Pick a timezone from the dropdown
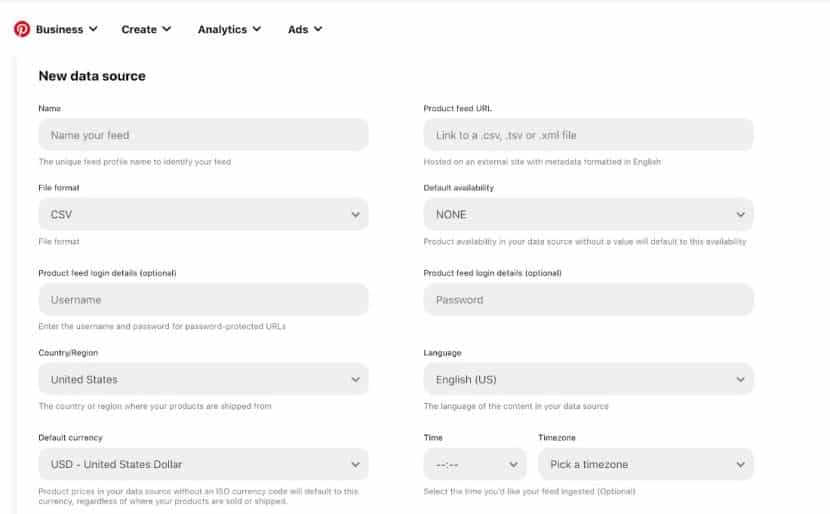Screen dimensions: 830x514 point(645,464)
